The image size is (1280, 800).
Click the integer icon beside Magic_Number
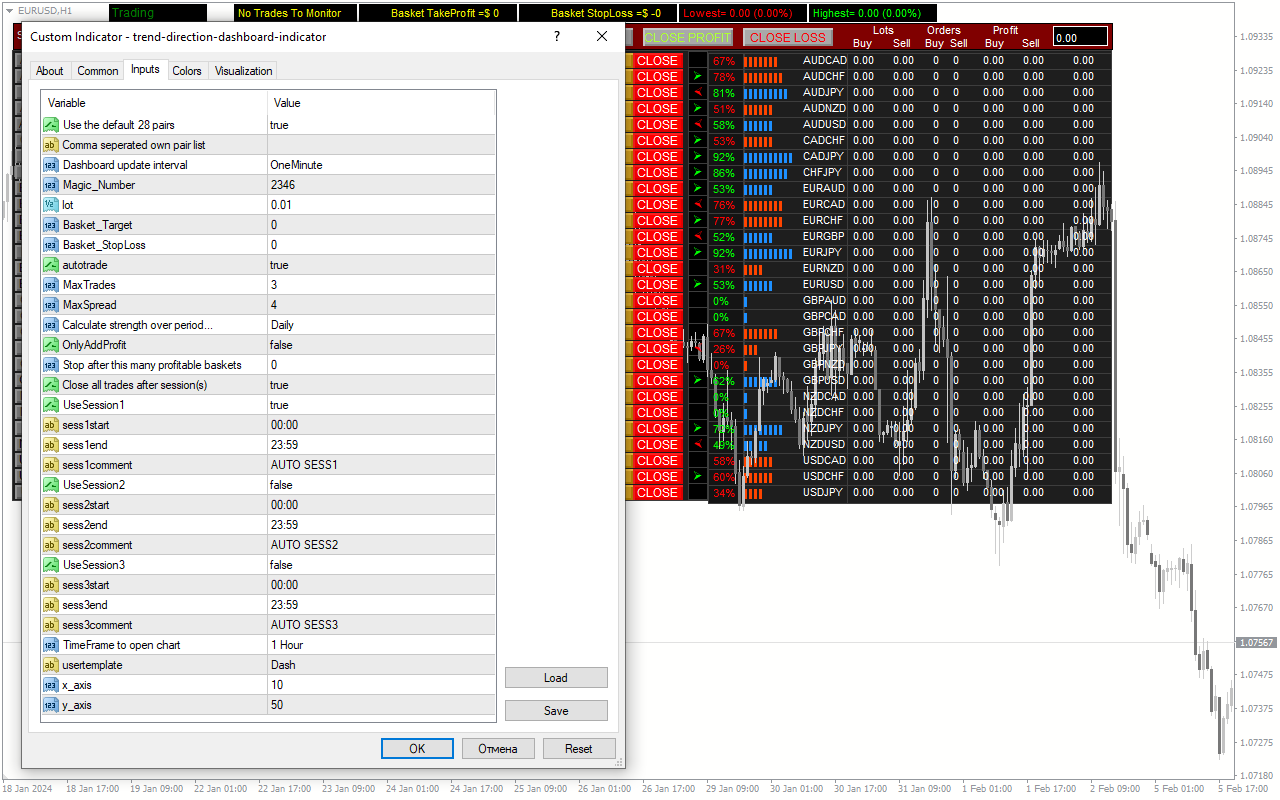click(51, 185)
